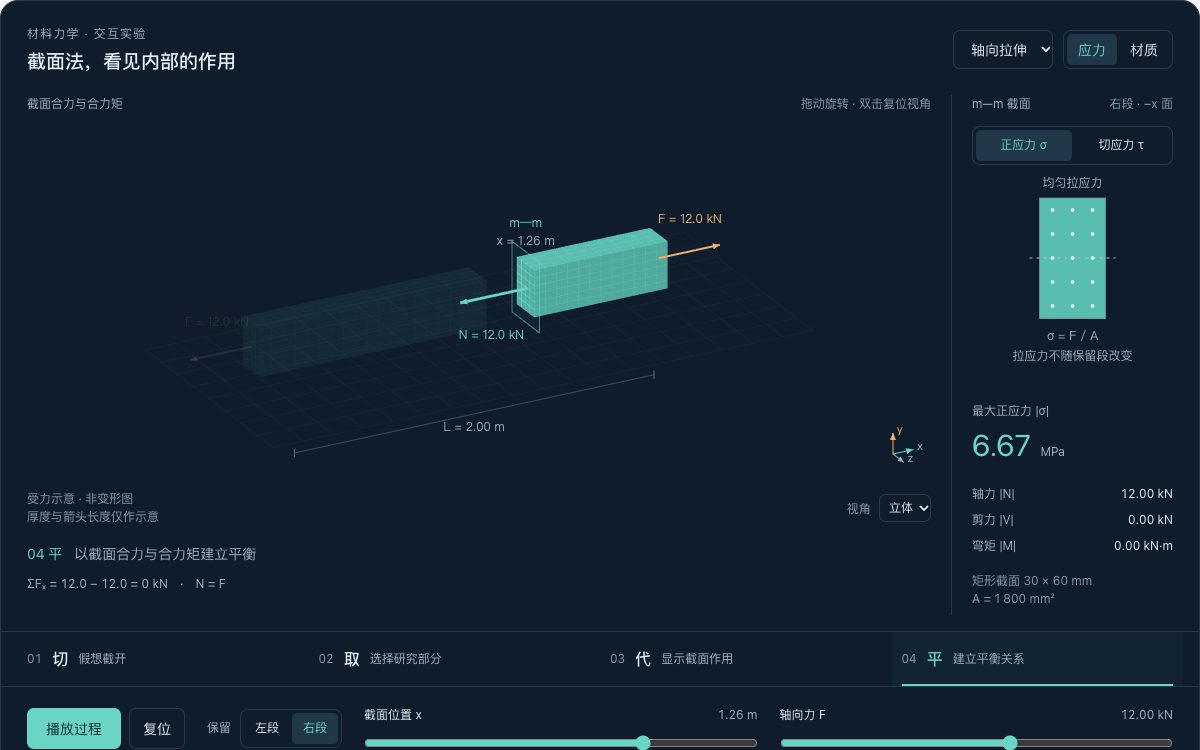Click the A = 1 800 mm² area text

click(x=1013, y=599)
